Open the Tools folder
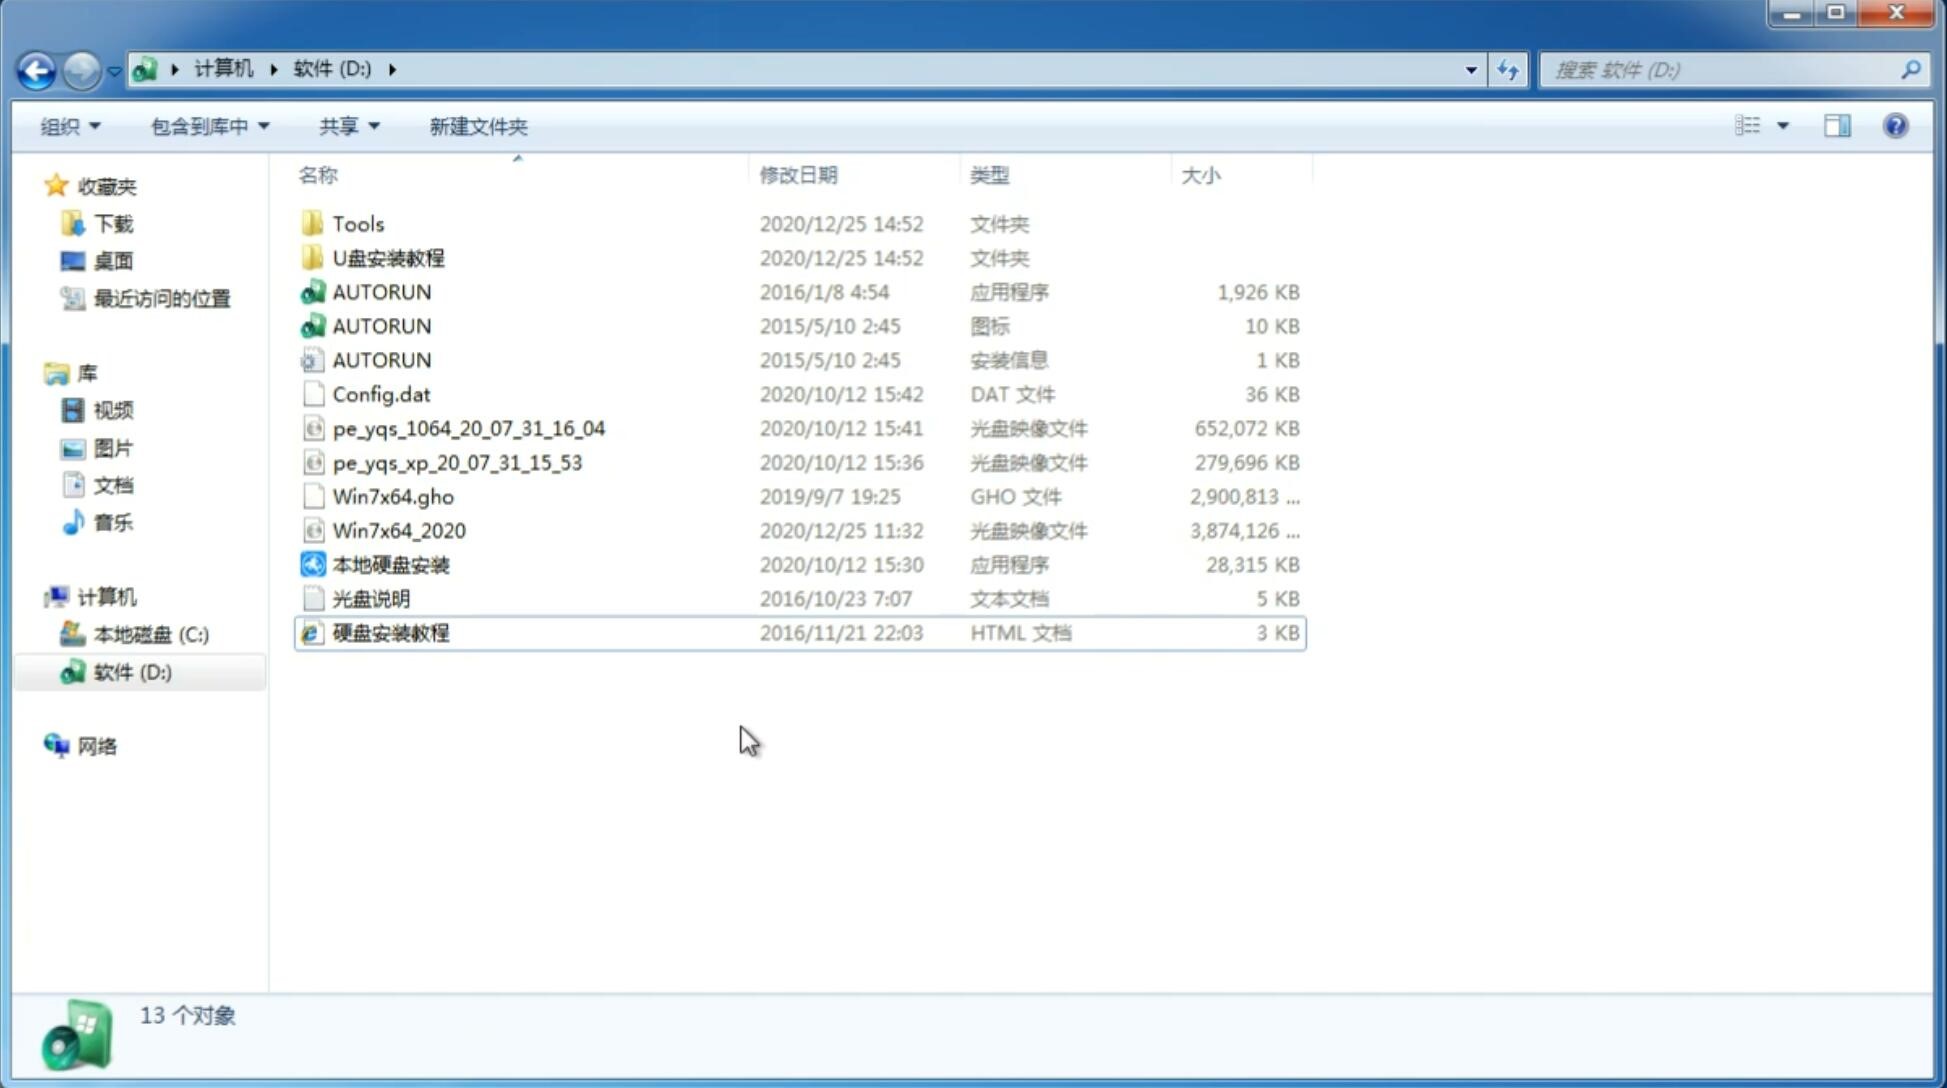 point(358,223)
